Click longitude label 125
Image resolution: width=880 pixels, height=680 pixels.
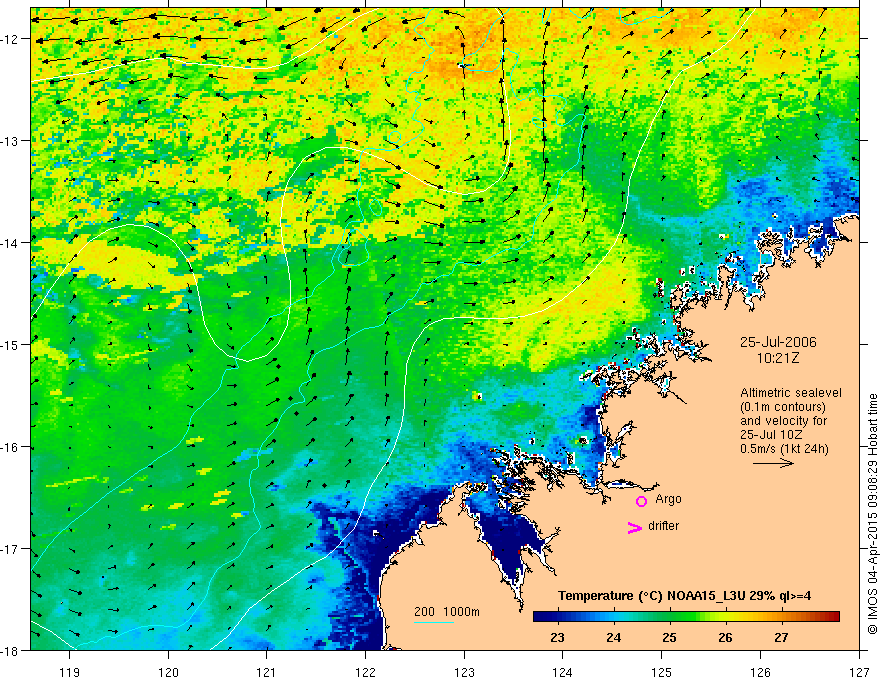pos(662,672)
